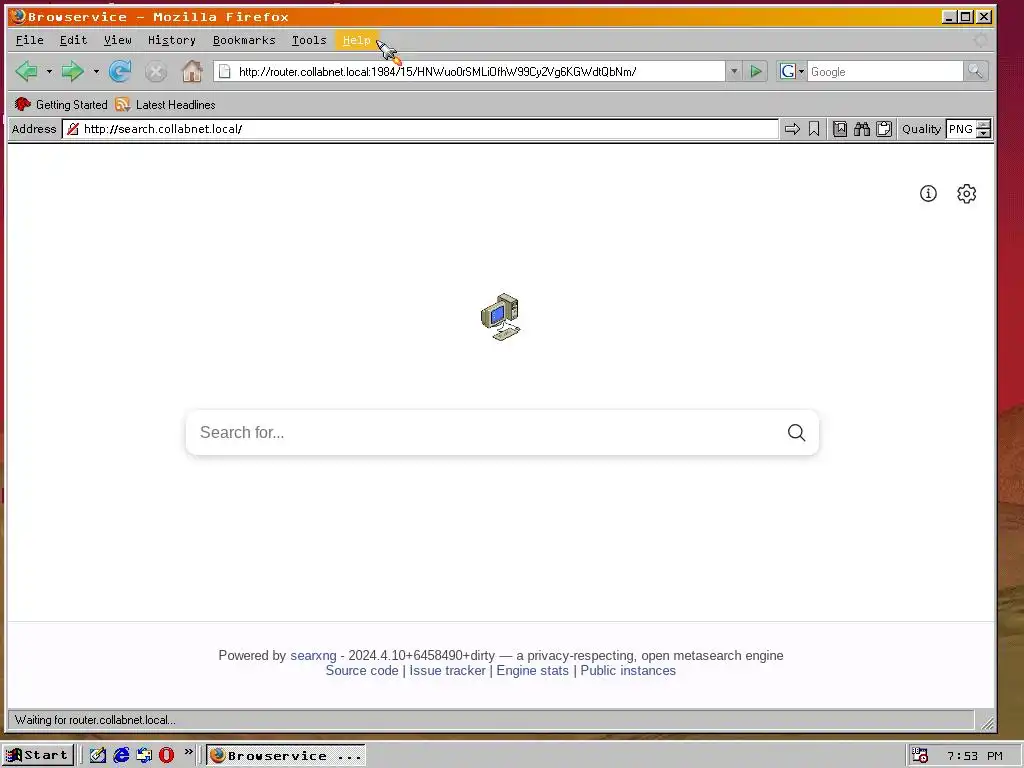
Task: Open the History menu
Action: pyautogui.click(x=172, y=40)
